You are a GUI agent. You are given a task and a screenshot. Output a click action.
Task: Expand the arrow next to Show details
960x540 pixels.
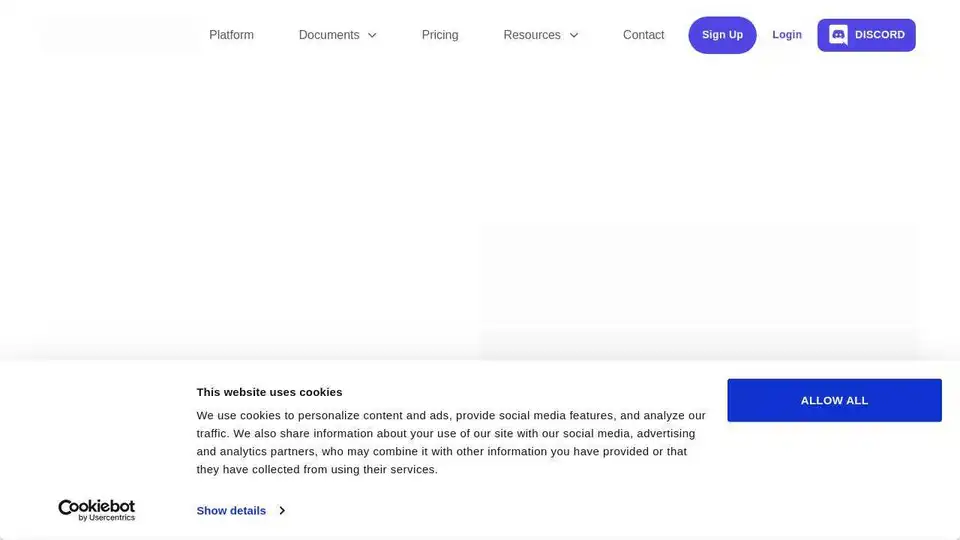coord(282,511)
